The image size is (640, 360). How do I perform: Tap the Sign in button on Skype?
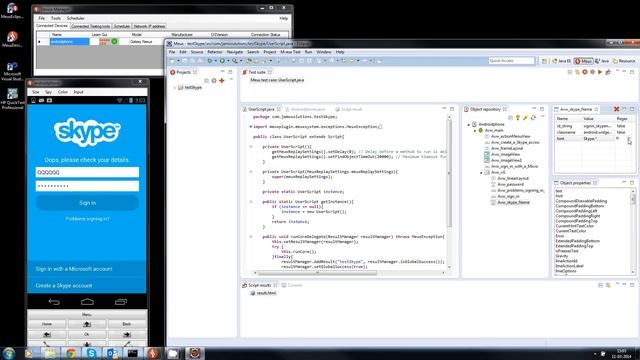click(87, 203)
